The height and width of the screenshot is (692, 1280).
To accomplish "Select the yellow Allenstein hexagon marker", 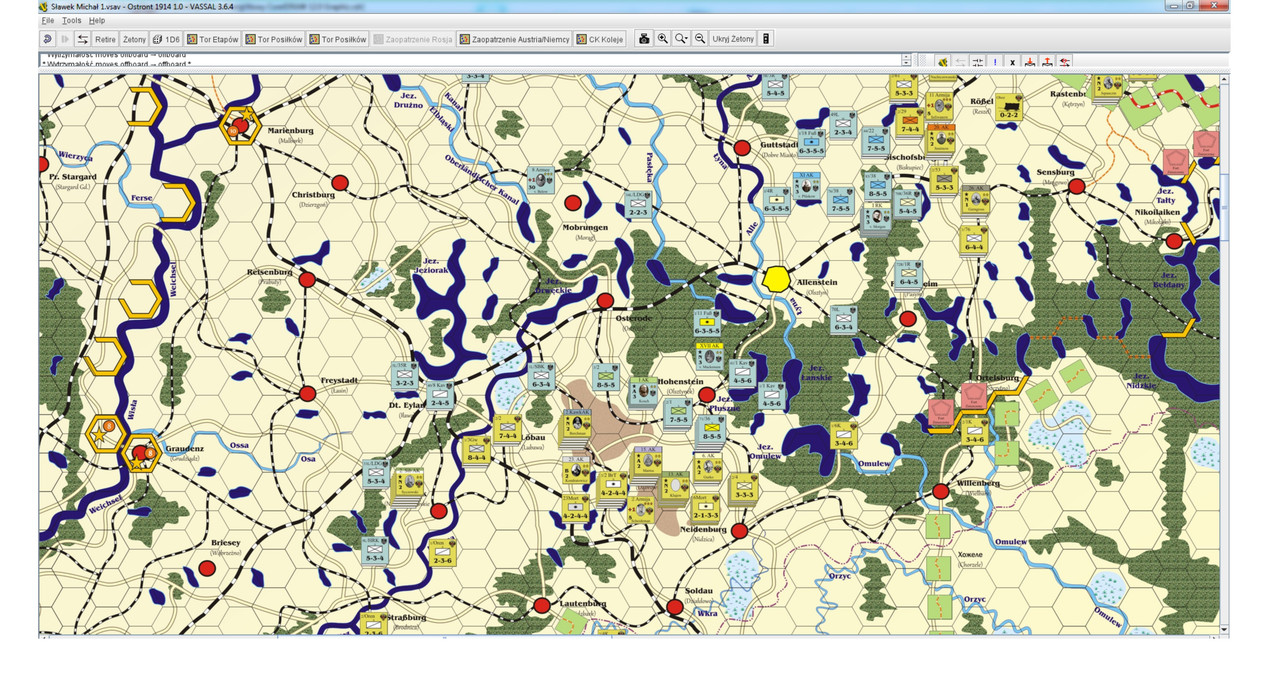I will [775, 279].
